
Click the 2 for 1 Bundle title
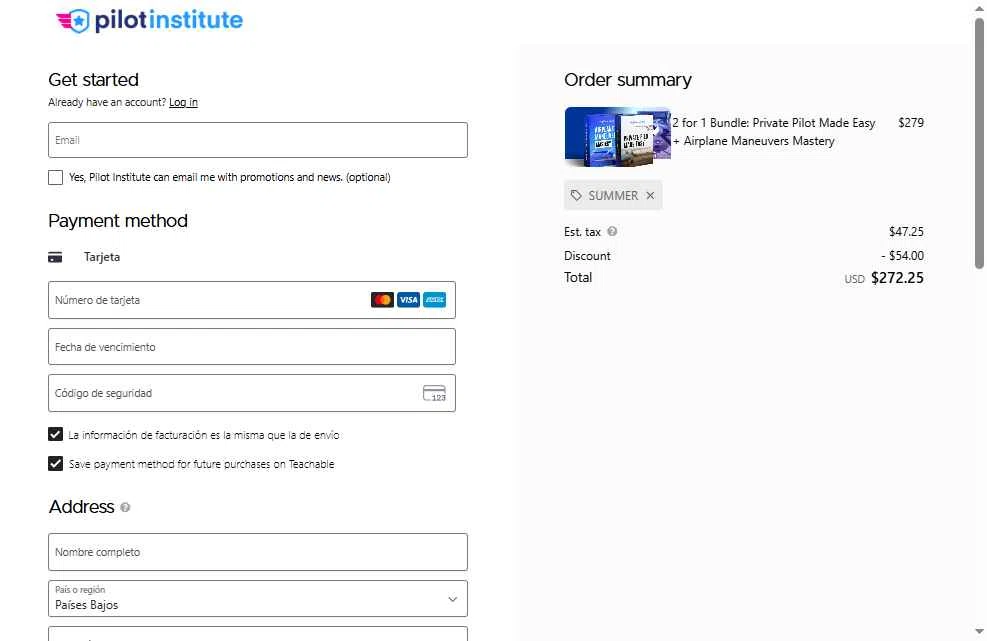774,132
